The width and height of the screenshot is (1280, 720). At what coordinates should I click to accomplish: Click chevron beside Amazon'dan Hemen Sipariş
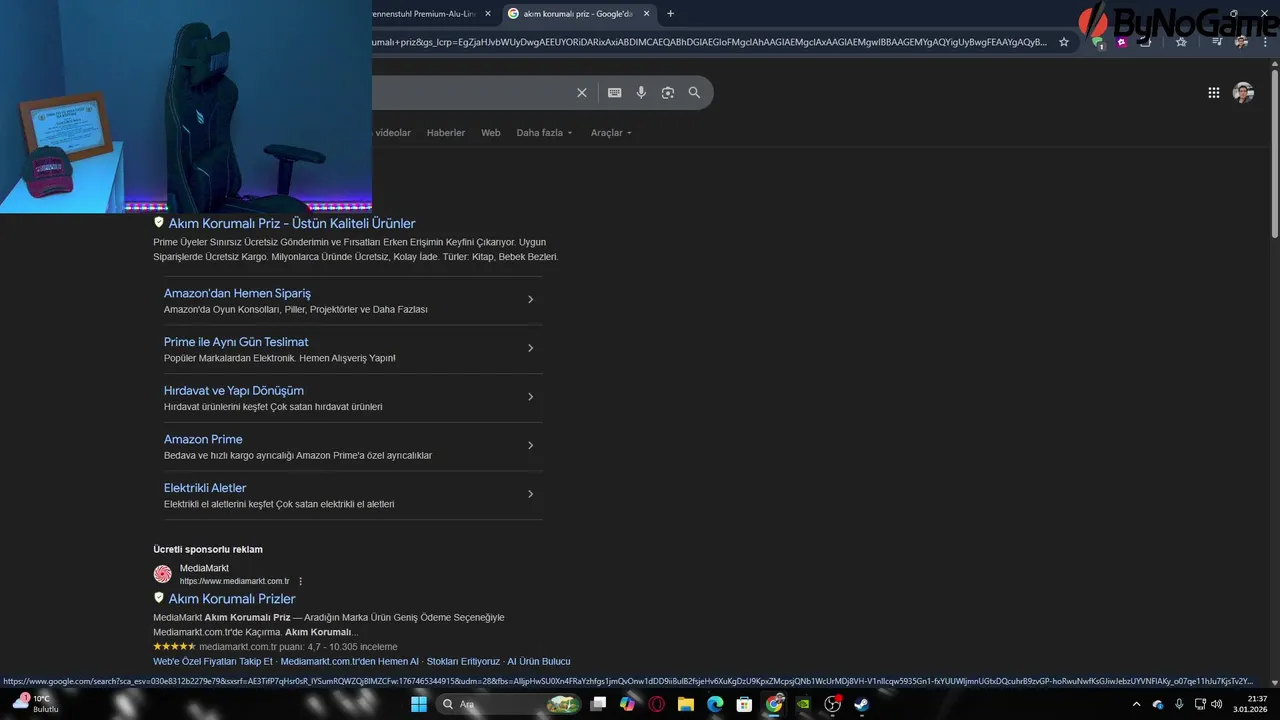coord(530,299)
